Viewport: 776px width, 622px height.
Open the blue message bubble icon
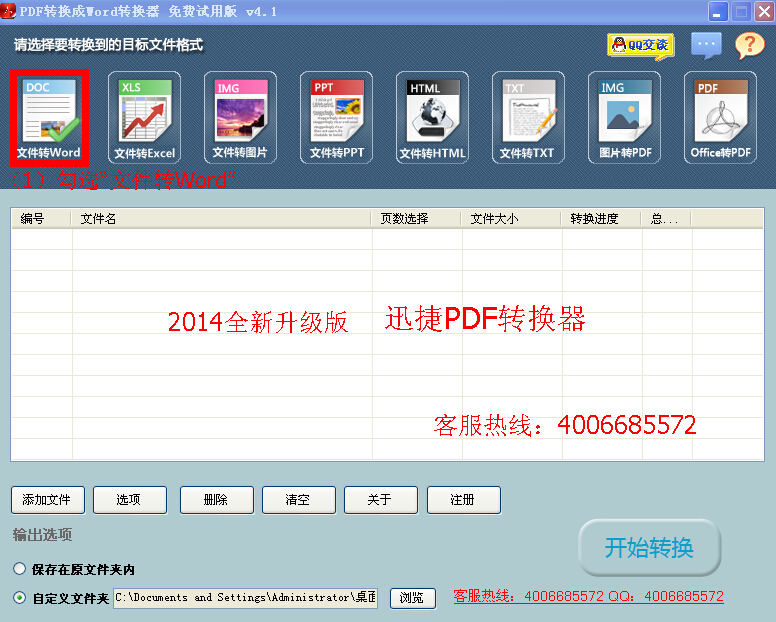706,46
